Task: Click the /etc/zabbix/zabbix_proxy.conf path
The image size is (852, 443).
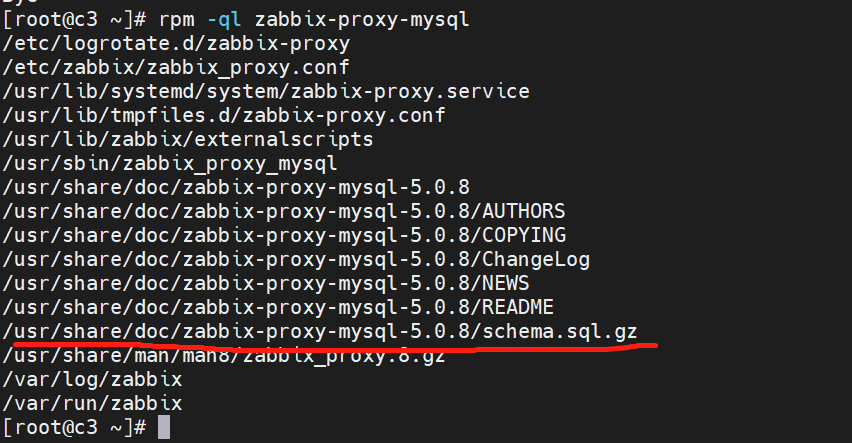Action: tap(176, 67)
